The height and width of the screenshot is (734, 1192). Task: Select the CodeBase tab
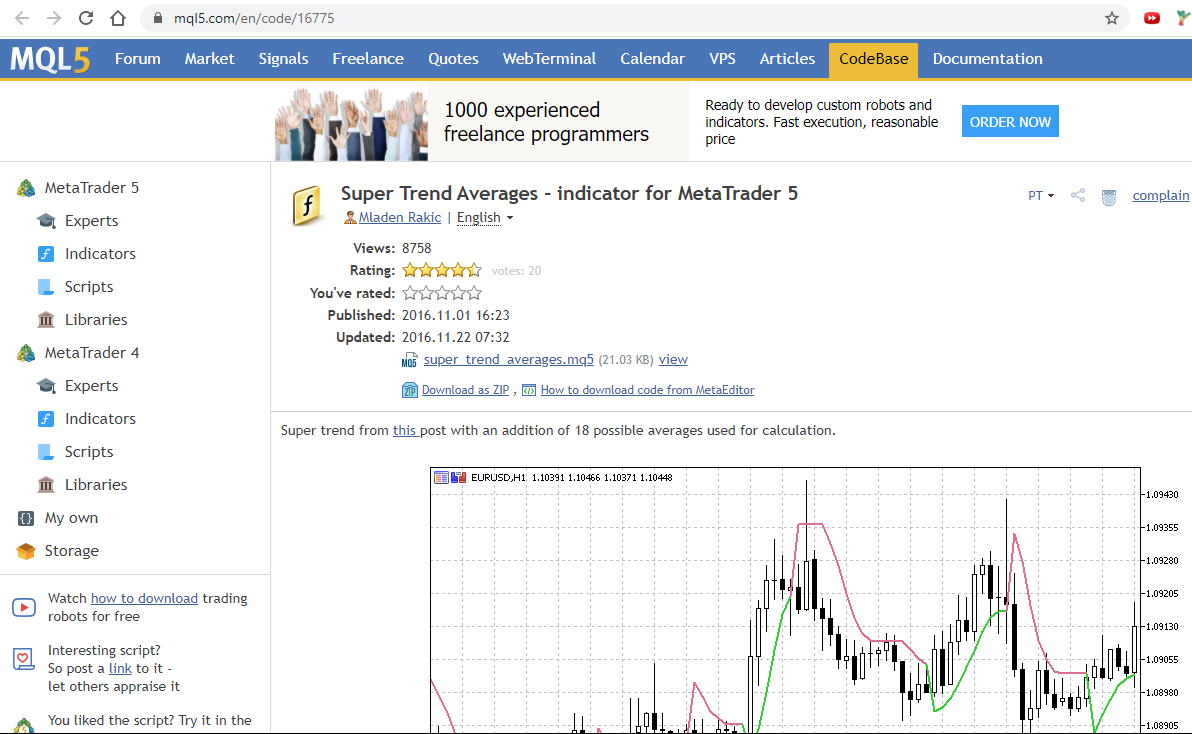(873, 60)
